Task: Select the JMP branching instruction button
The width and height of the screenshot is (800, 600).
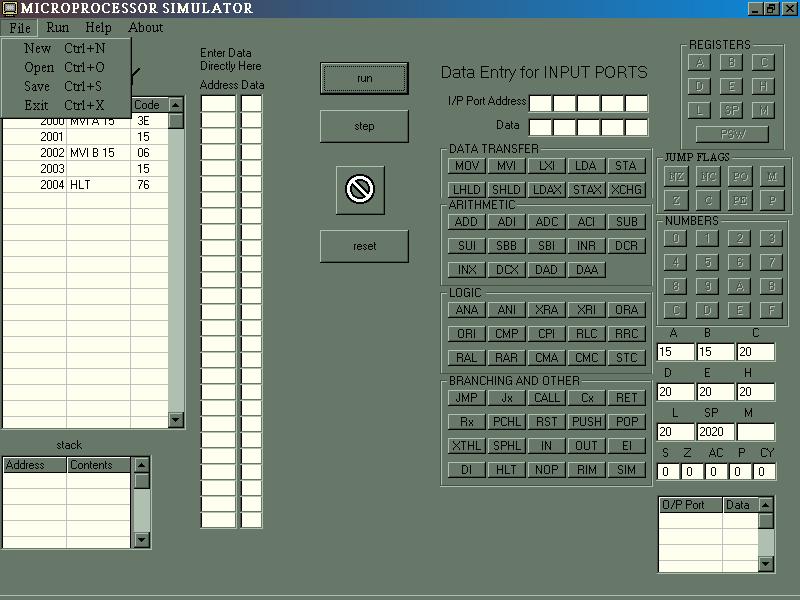Action: 466,398
